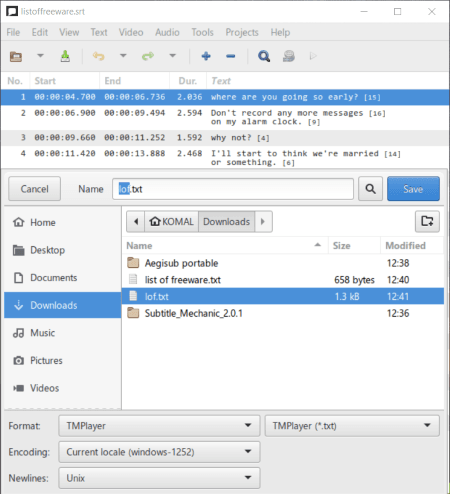Click the Downloads path bar button
450x494 pixels.
click(227, 222)
